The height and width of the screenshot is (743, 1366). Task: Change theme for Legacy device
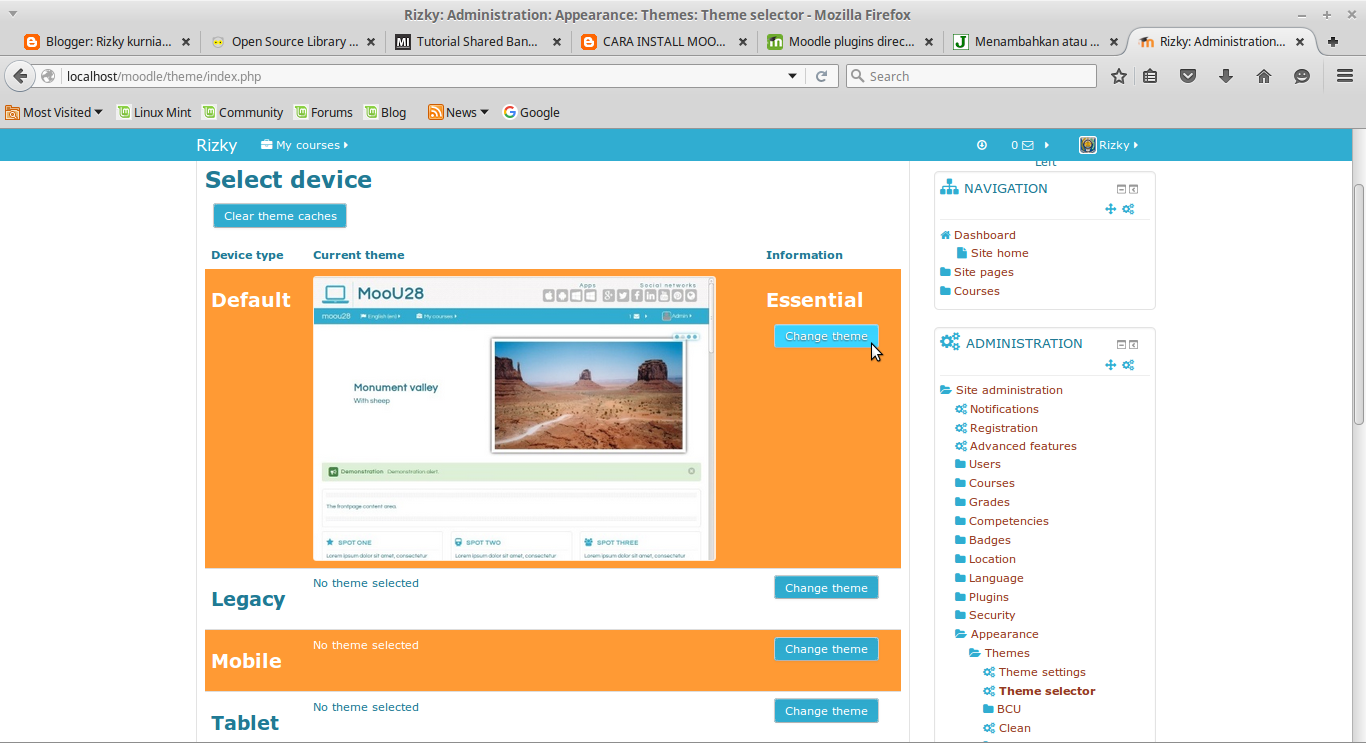pos(826,588)
